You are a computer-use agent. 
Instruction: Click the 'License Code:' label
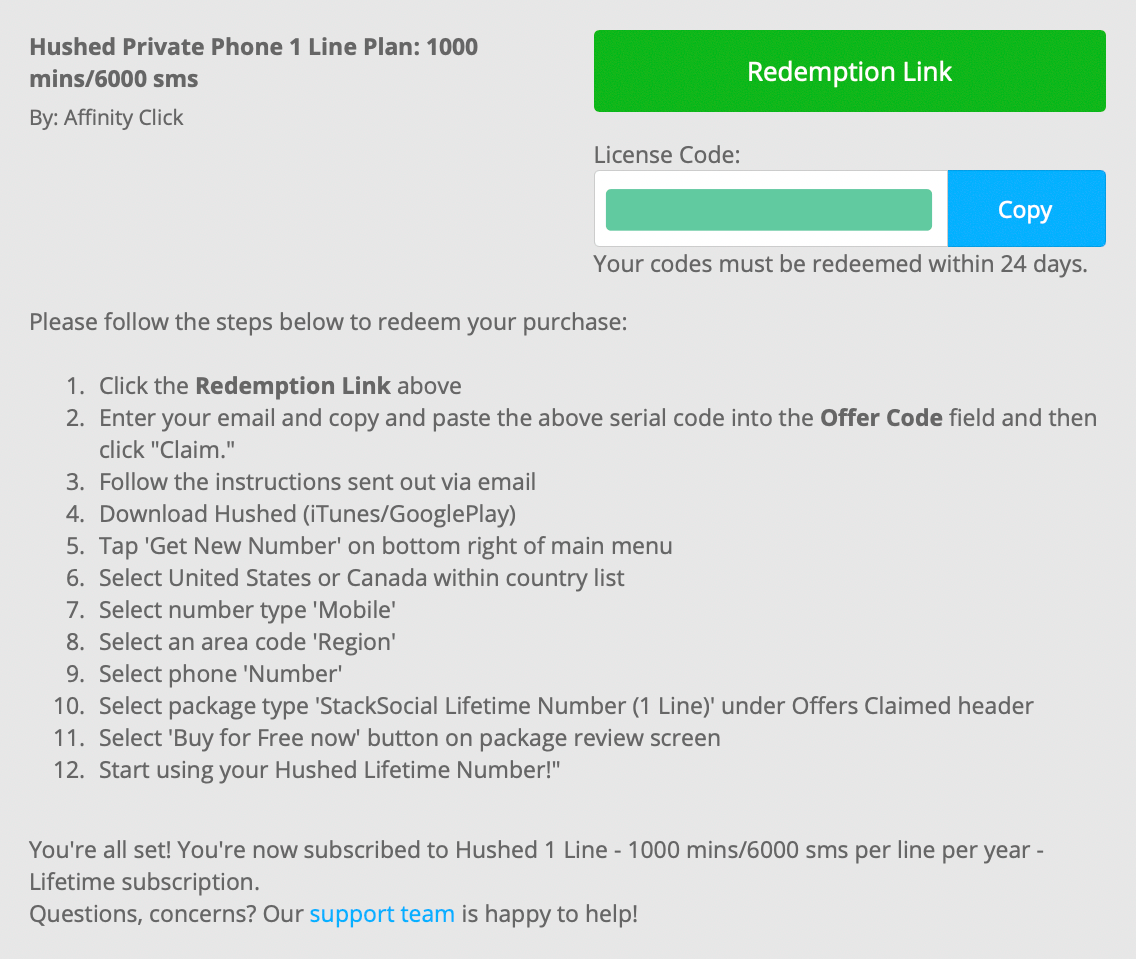(667, 155)
